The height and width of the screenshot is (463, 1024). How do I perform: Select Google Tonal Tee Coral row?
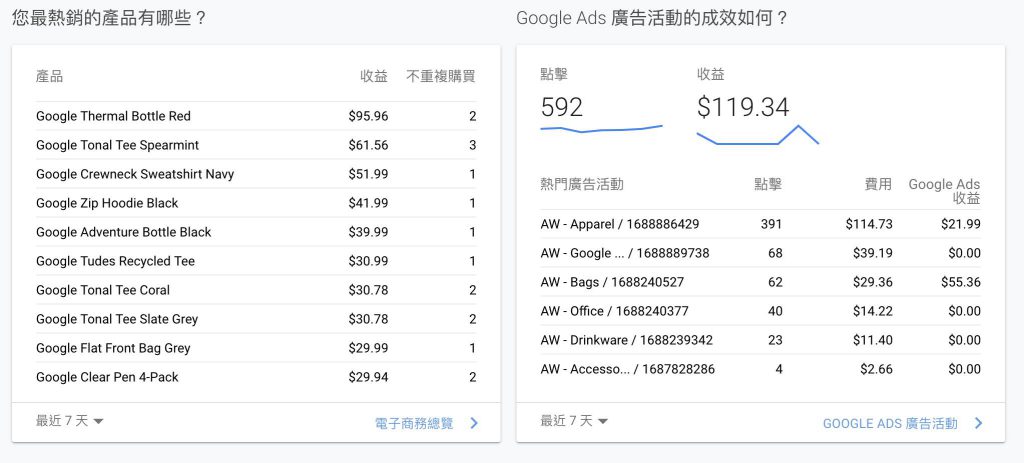tap(256, 290)
